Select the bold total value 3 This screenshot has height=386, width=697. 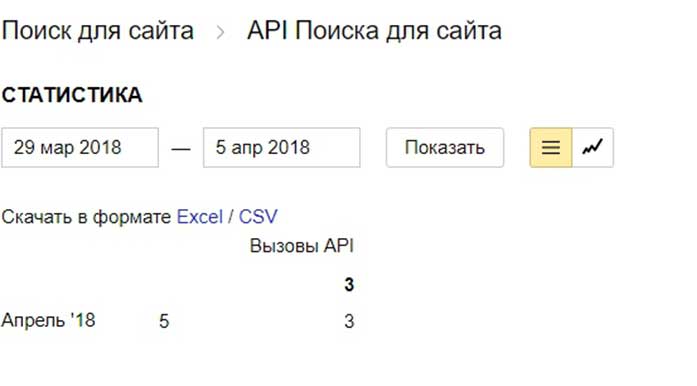349,285
